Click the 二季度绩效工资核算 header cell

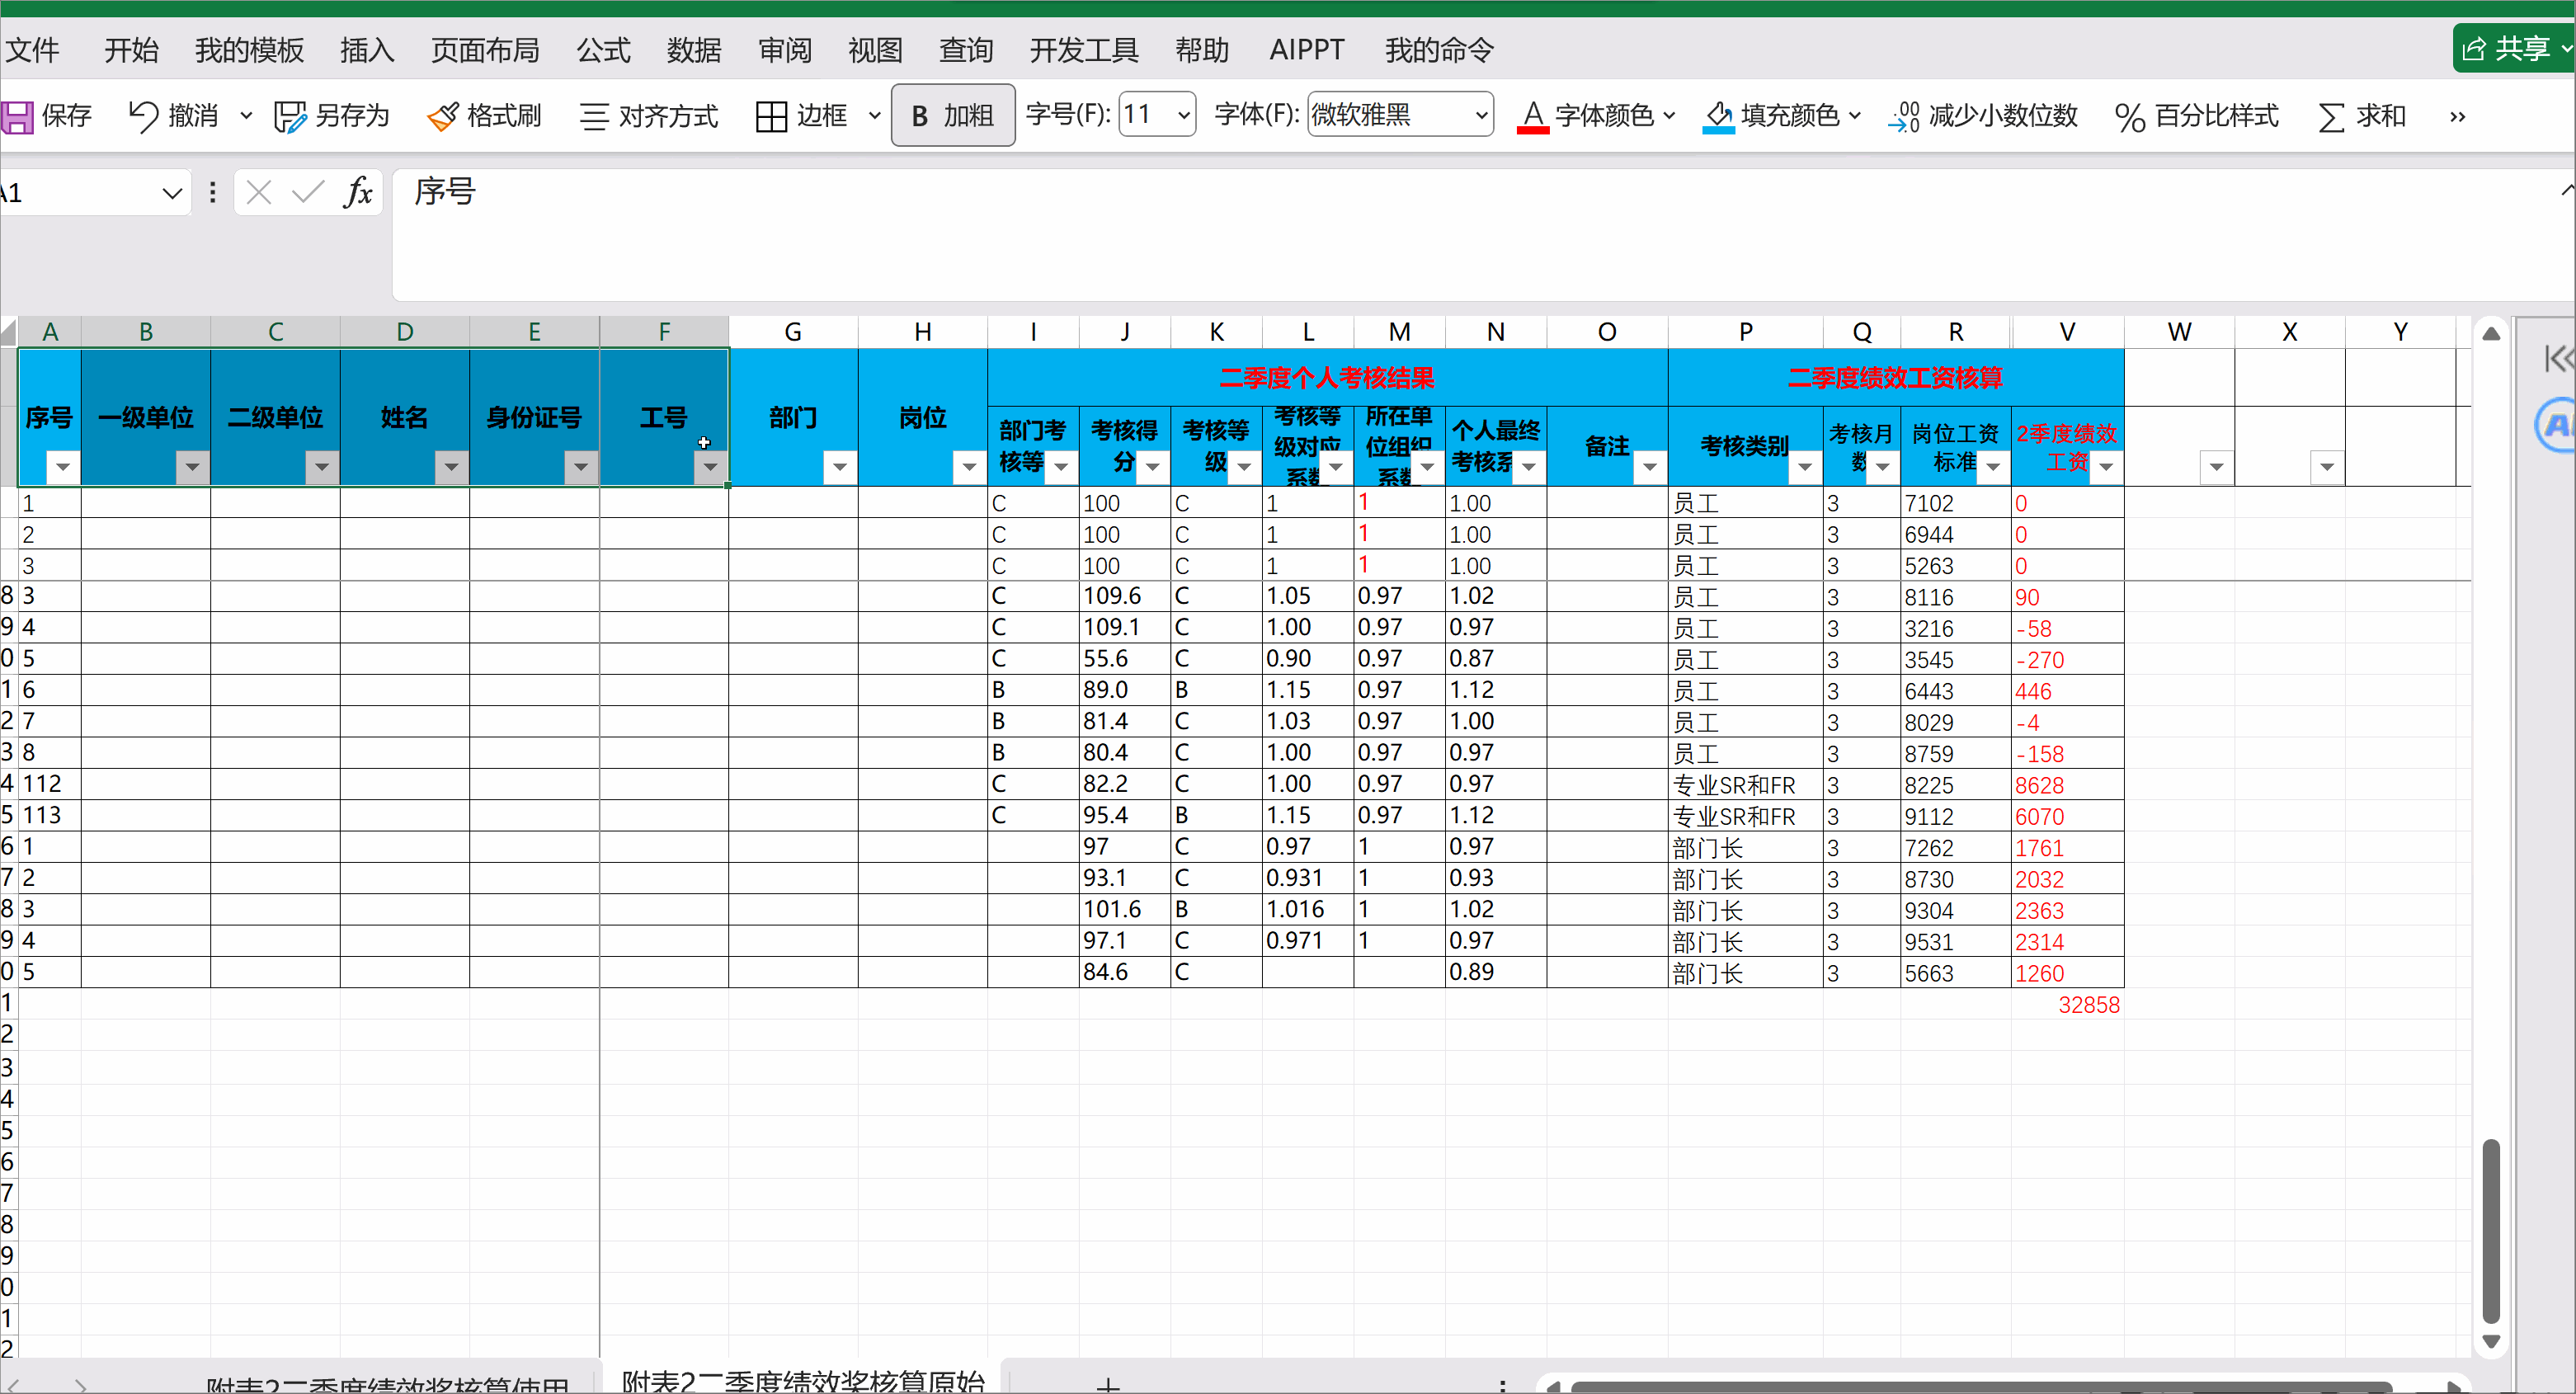[1895, 377]
